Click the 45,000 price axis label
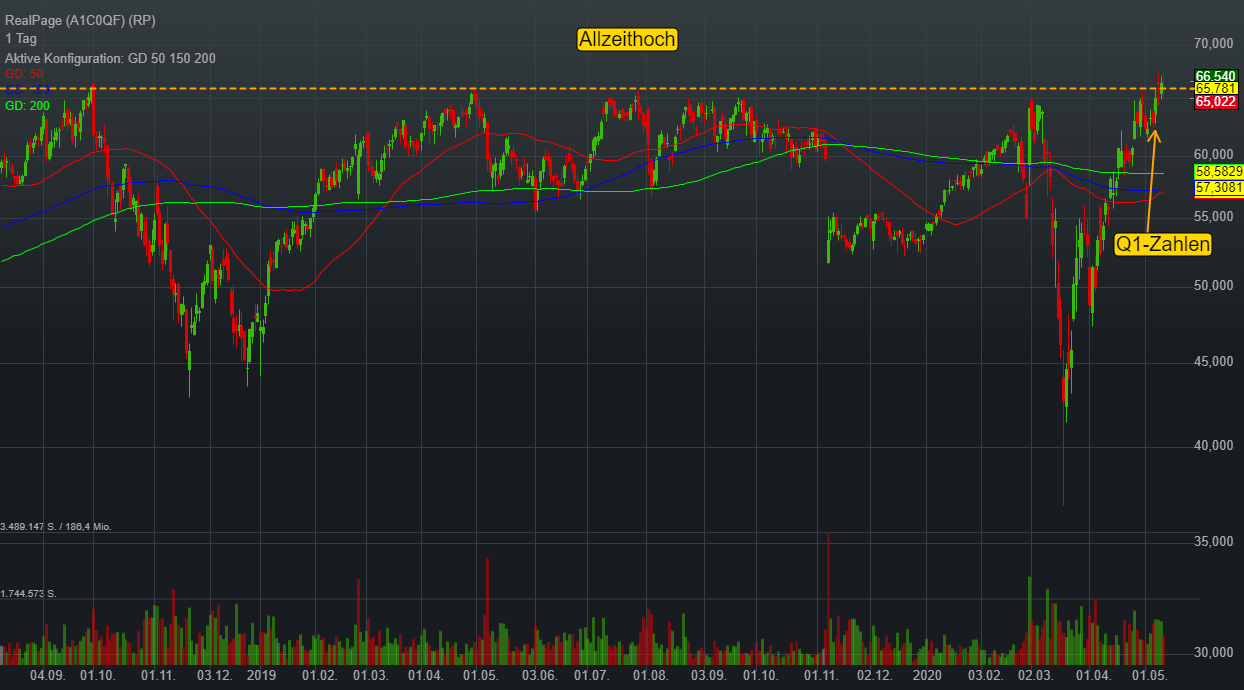 tap(1213, 361)
